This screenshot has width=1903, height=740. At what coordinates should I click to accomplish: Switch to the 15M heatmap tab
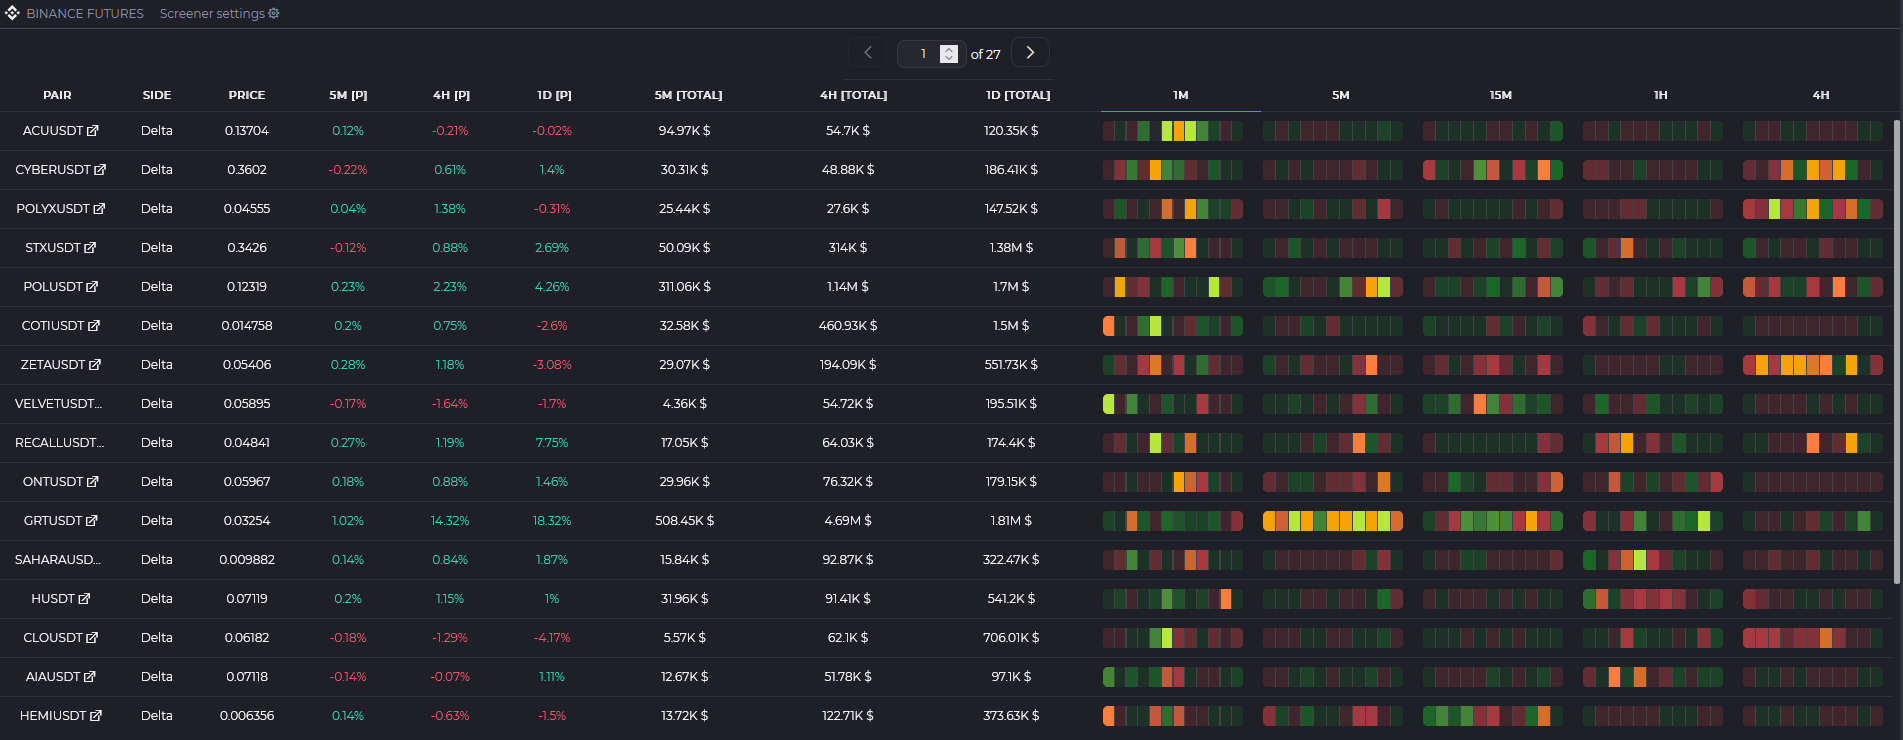1501,95
